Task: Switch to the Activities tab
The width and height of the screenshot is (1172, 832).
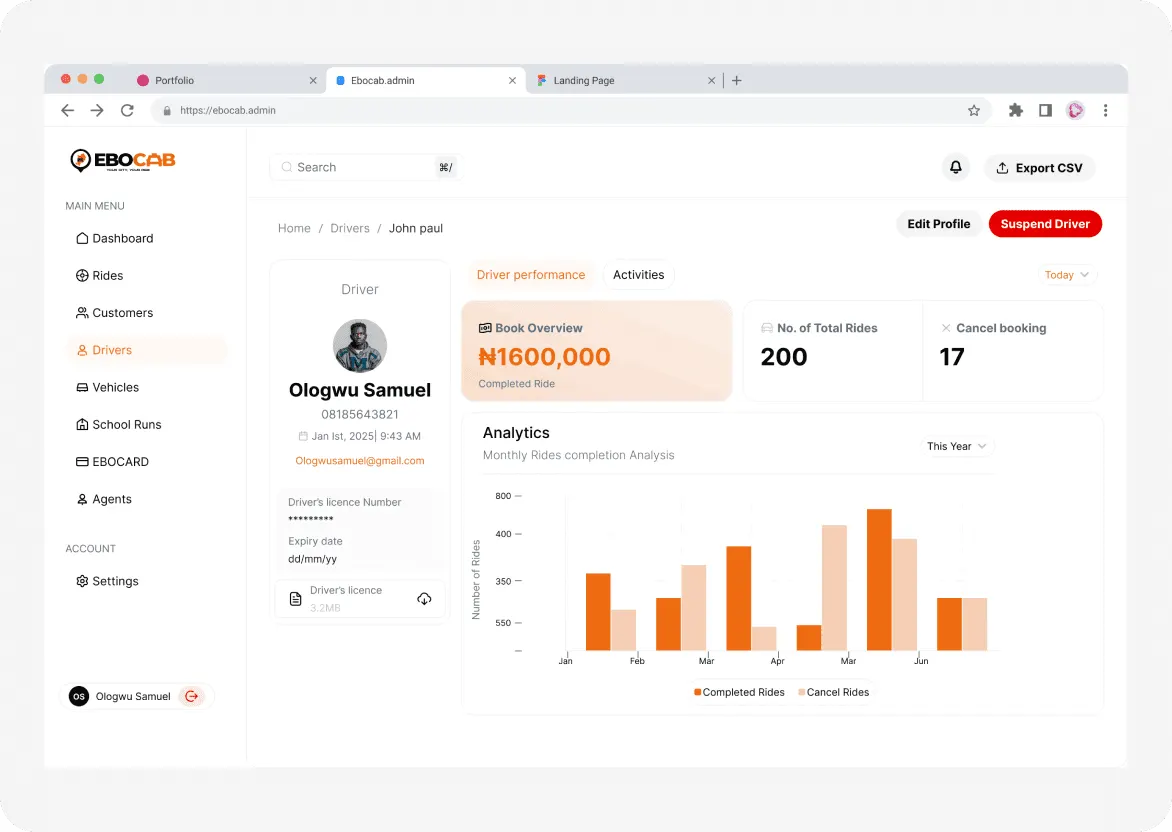Action: [x=638, y=275]
